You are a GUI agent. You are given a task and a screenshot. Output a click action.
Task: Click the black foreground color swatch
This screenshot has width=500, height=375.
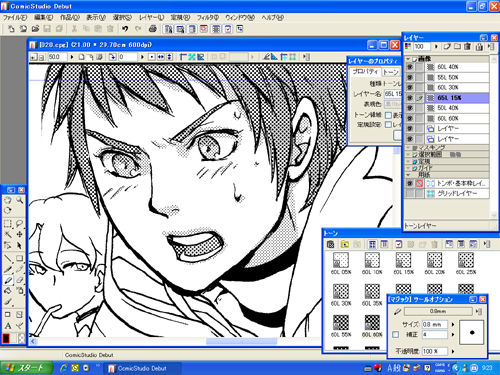point(6,338)
